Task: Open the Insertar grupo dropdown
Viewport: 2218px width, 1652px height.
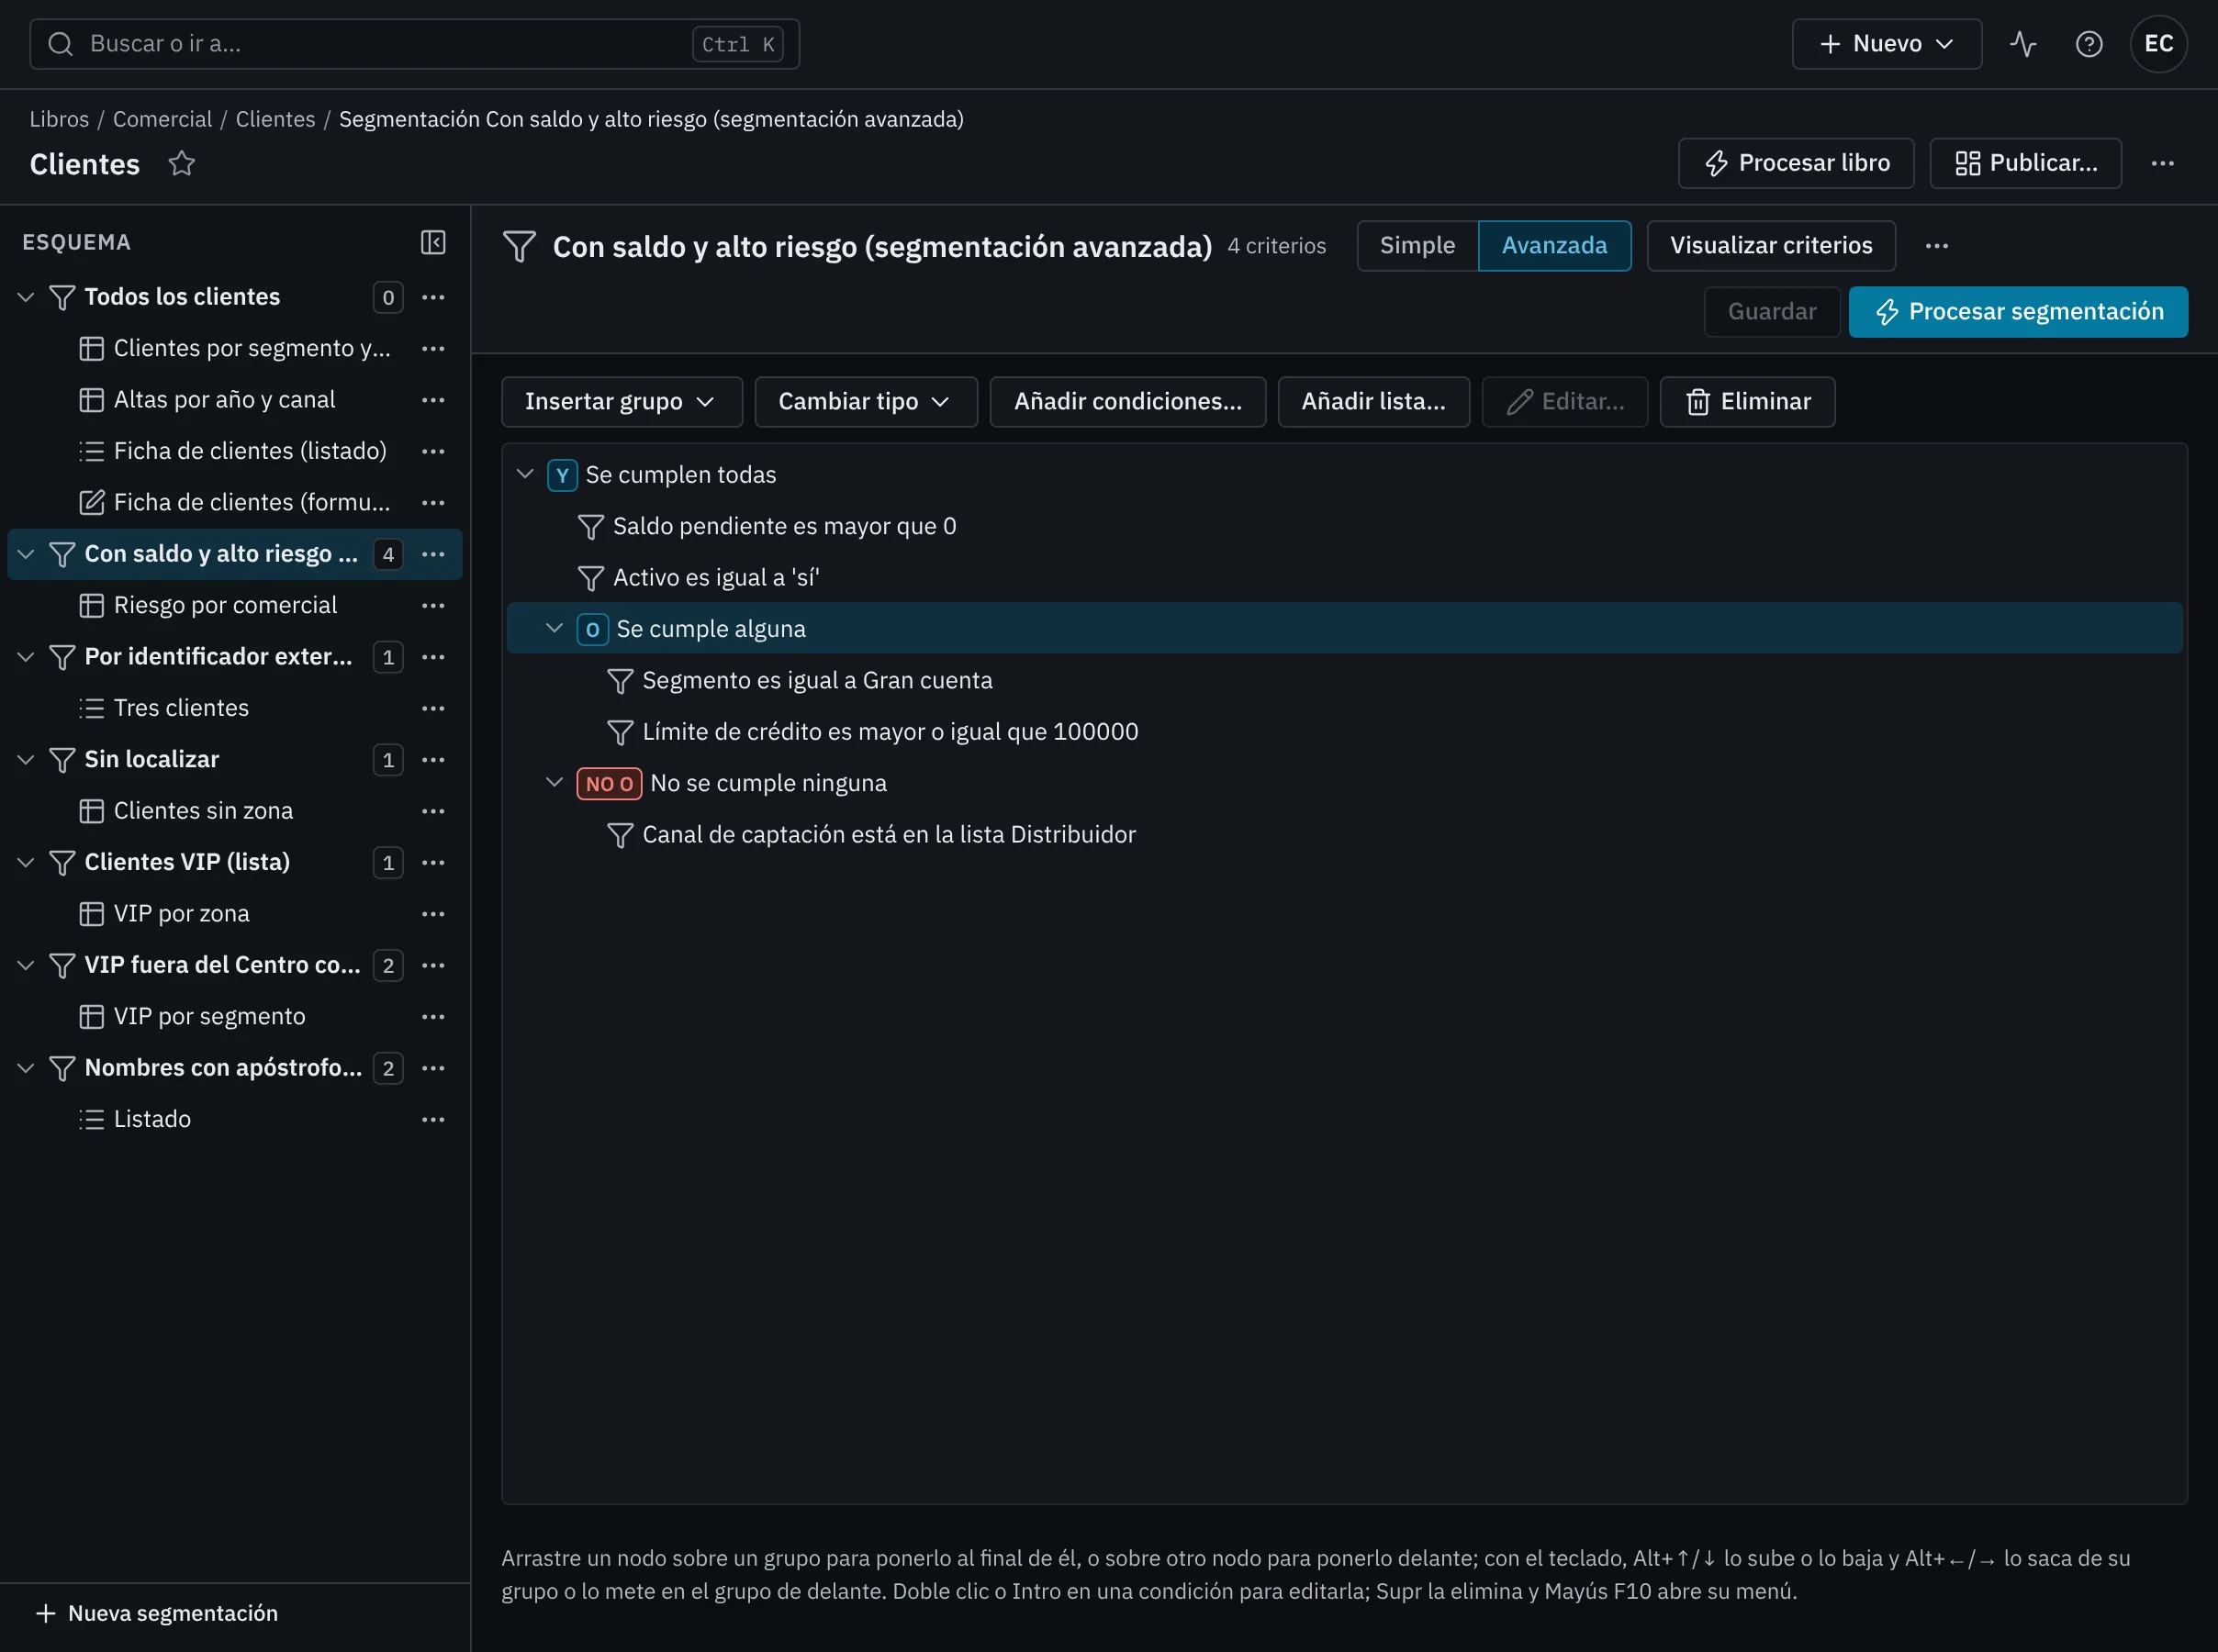Action: click(621, 402)
